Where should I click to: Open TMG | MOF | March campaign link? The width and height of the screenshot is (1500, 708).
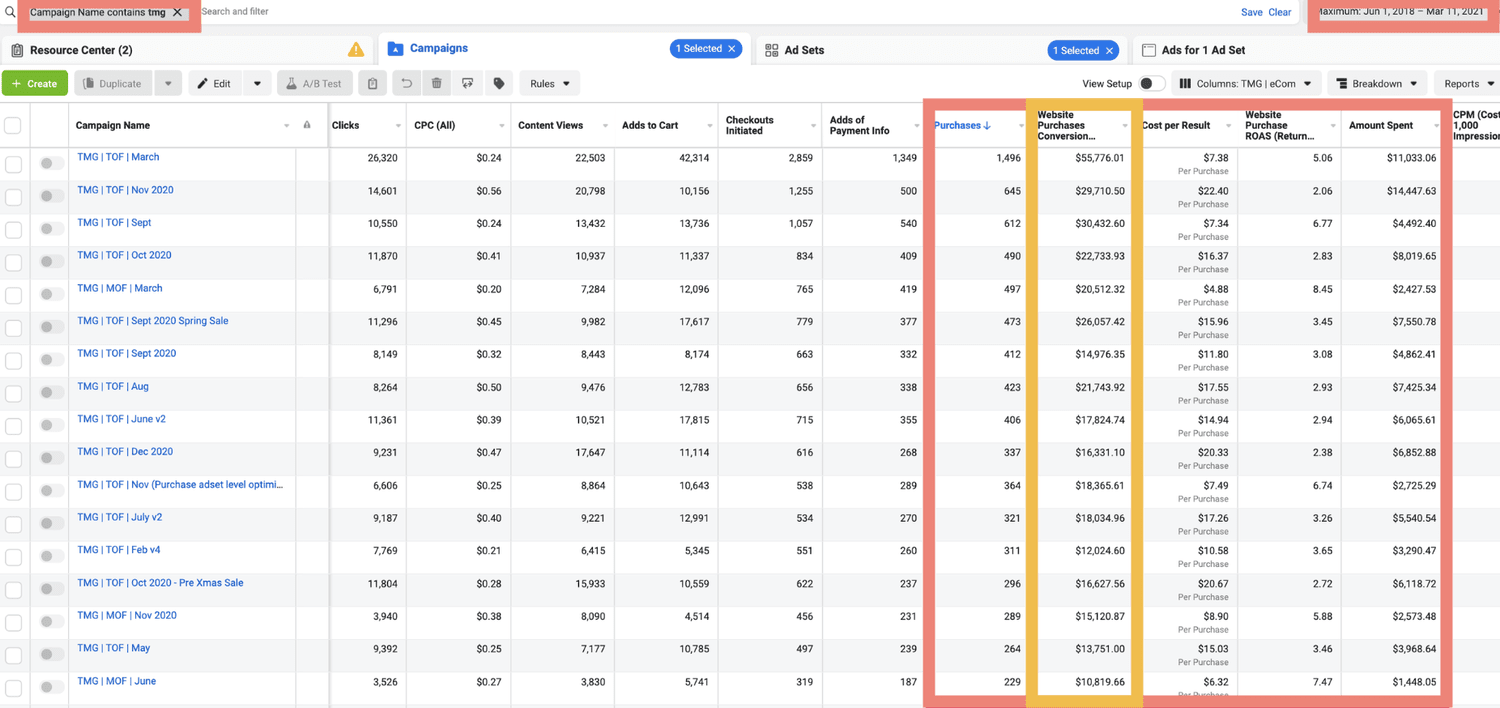point(120,288)
